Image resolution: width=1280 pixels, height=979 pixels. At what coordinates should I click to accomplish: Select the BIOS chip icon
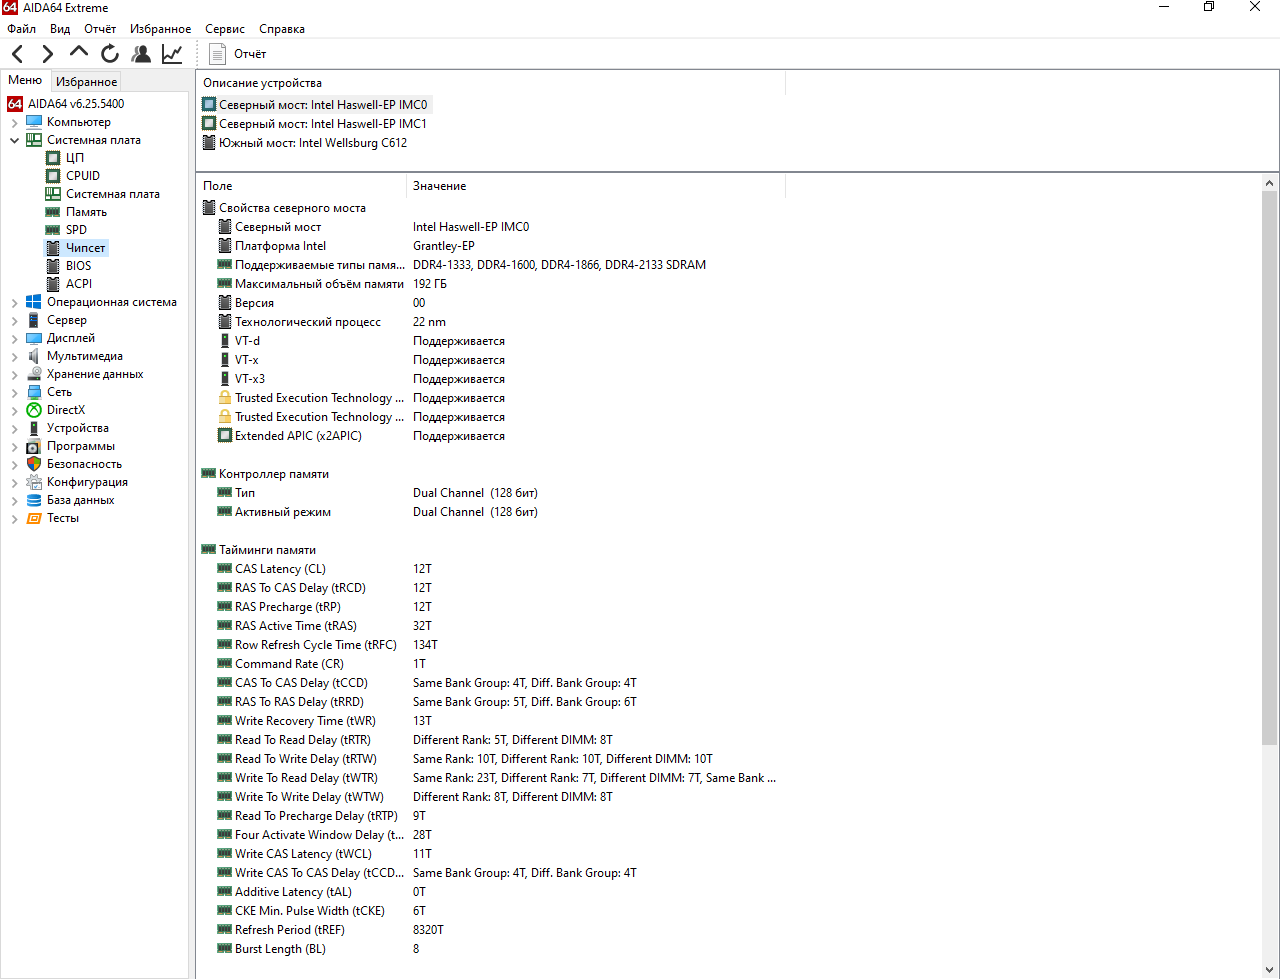[x=54, y=266]
